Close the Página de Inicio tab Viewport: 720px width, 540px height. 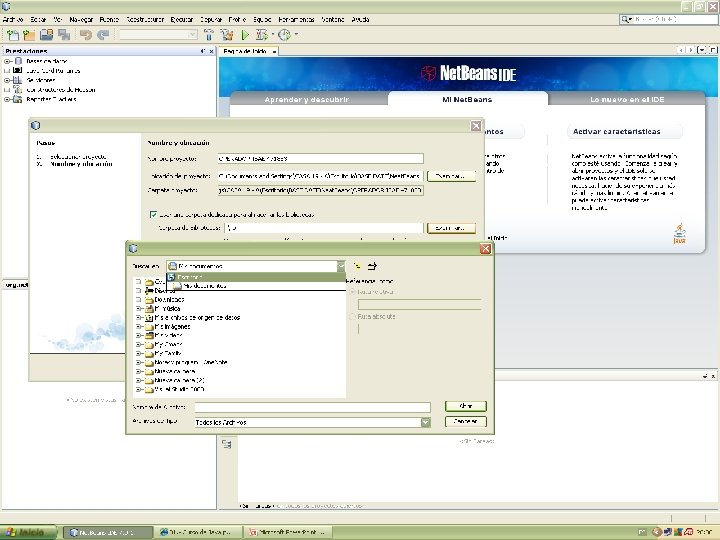pos(275,51)
